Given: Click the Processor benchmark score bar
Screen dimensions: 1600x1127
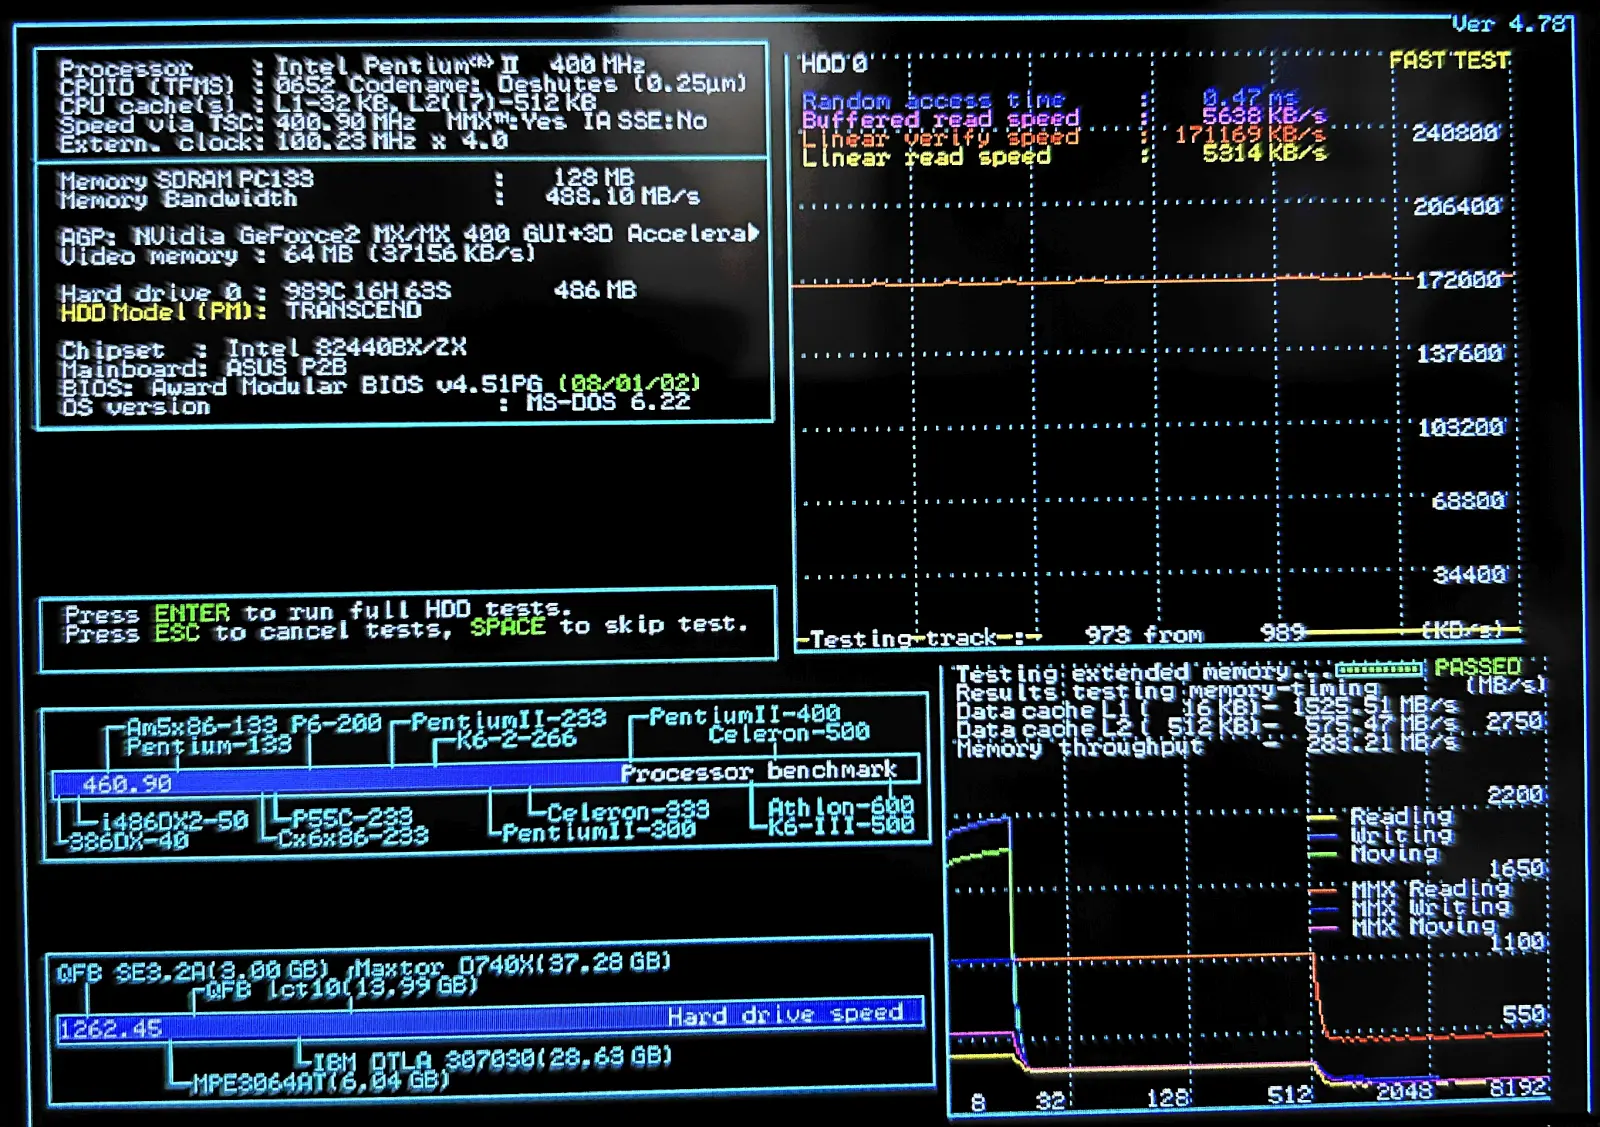Looking at the screenshot, I should 486,779.
